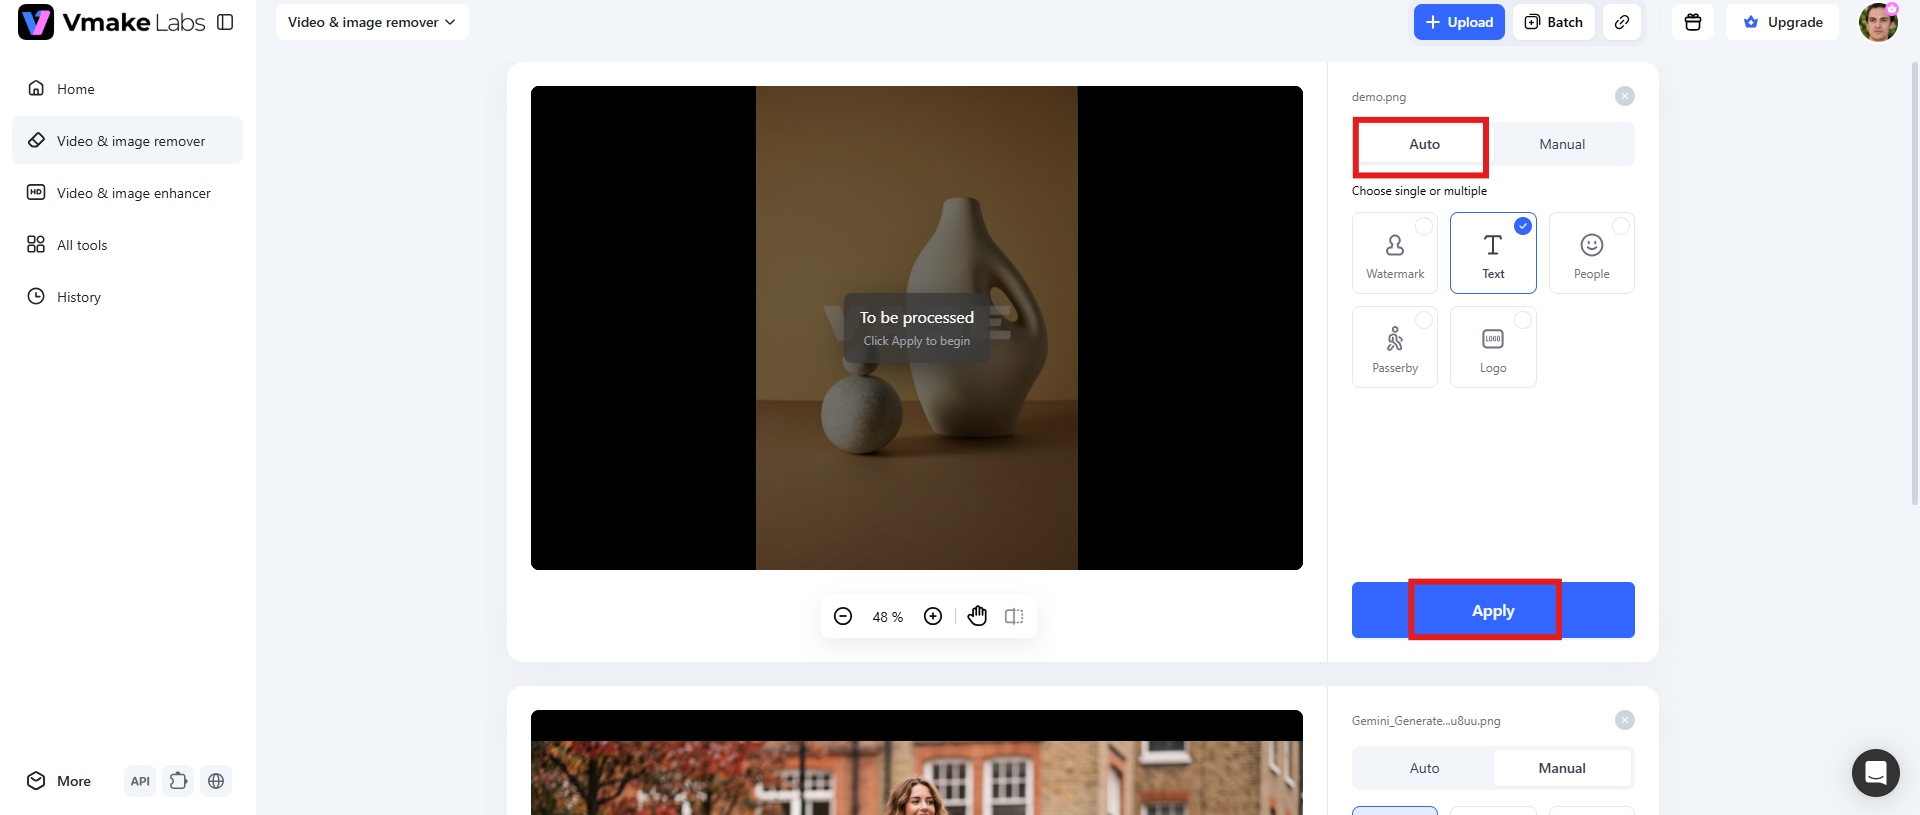
Task: Open the user profile avatar menu
Action: pyautogui.click(x=1878, y=22)
